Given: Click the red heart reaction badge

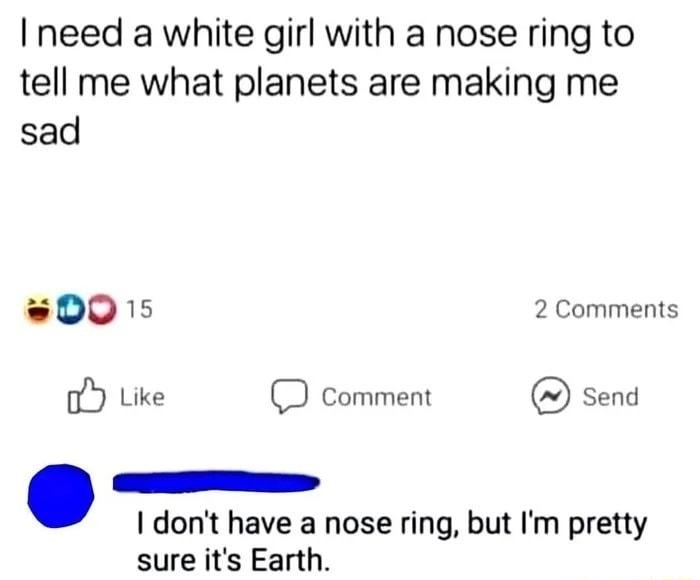Looking at the screenshot, I should (99, 311).
